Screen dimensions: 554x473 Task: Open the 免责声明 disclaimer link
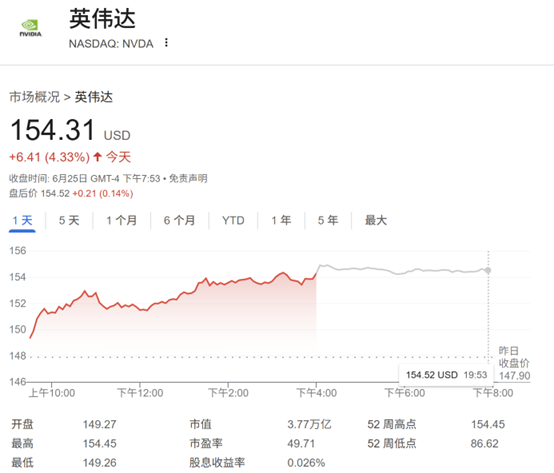click(188, 179)
